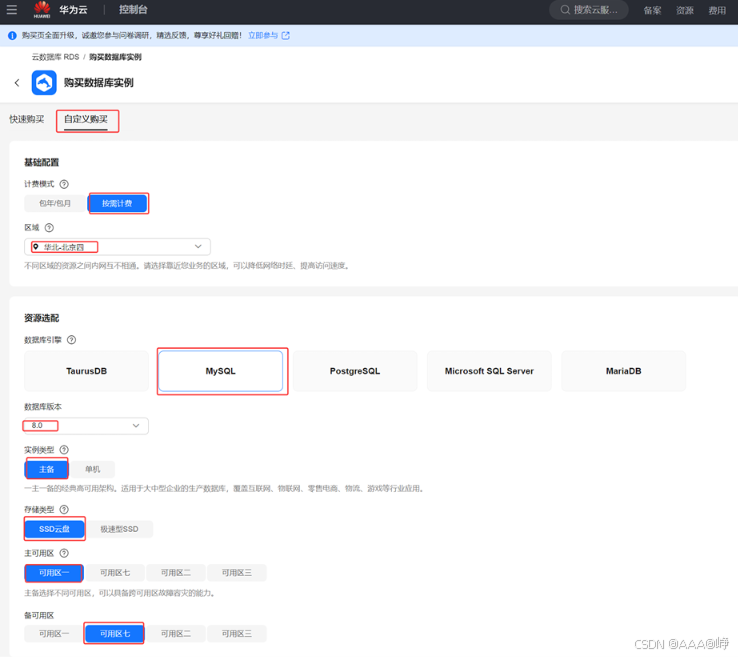Expand the 区域 region dropdown arrow
This screenshot has height=657, width=738.
[x=198, y=247]
